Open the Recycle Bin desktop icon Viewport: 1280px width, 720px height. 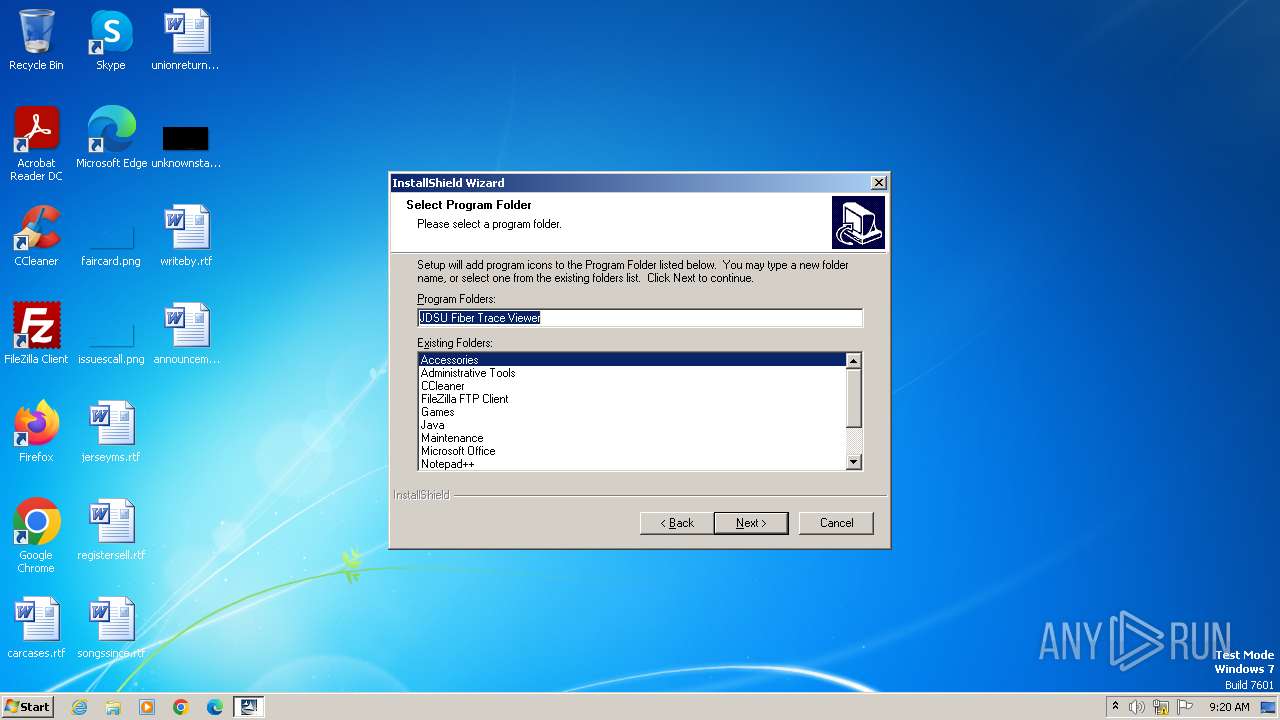coord(36,40)
